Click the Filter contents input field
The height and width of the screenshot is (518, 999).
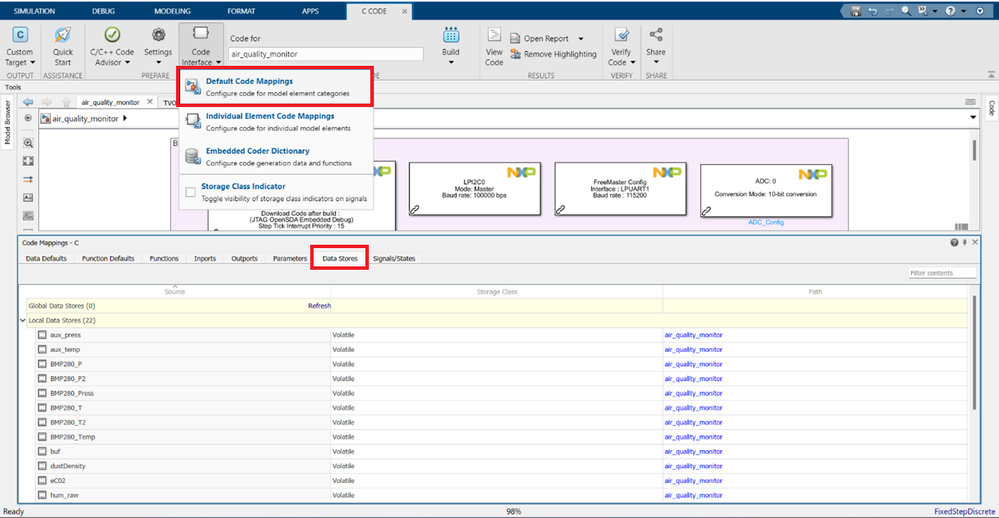(x=942, y=273)
